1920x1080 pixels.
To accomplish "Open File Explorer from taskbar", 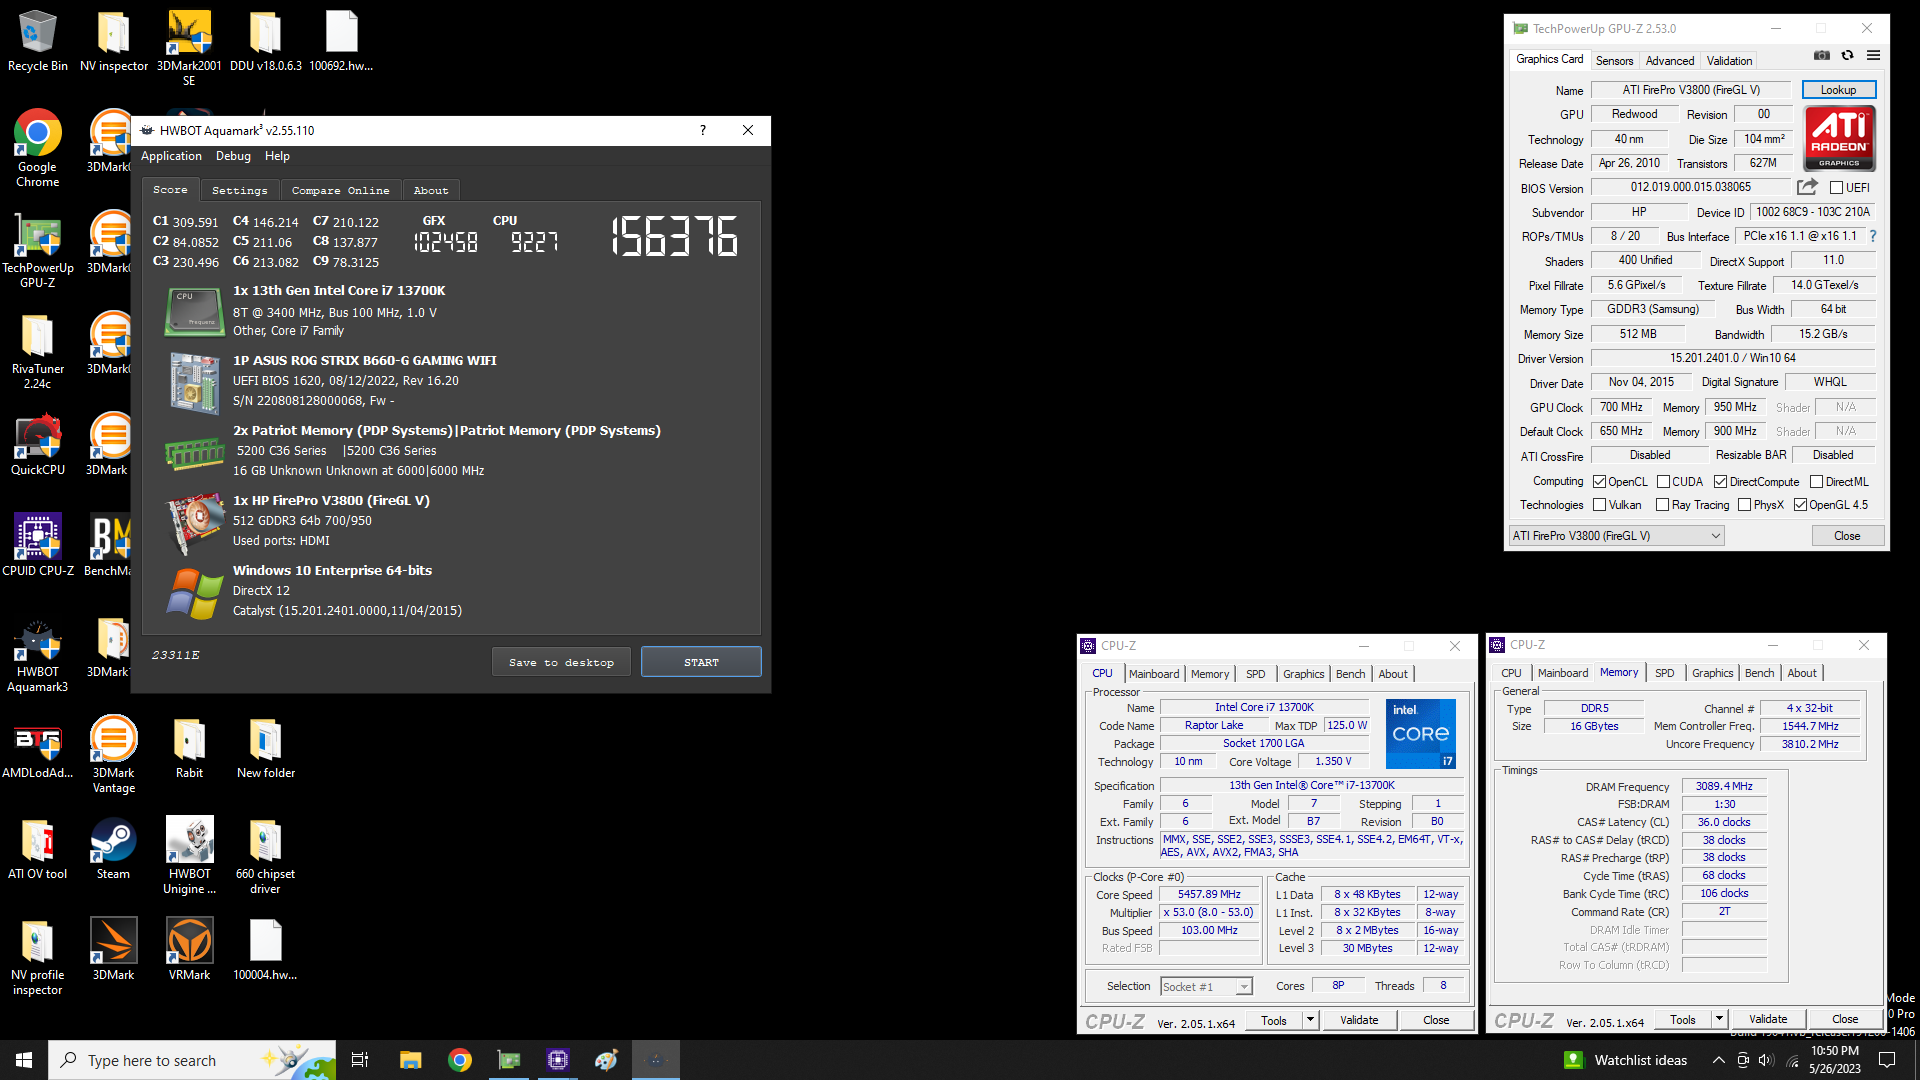I will pos(410,1060).
